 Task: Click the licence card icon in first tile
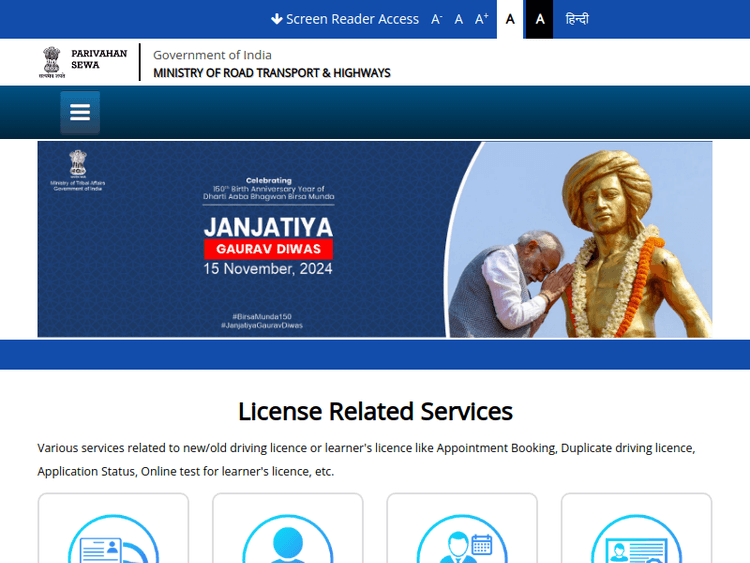click(112, 543)
